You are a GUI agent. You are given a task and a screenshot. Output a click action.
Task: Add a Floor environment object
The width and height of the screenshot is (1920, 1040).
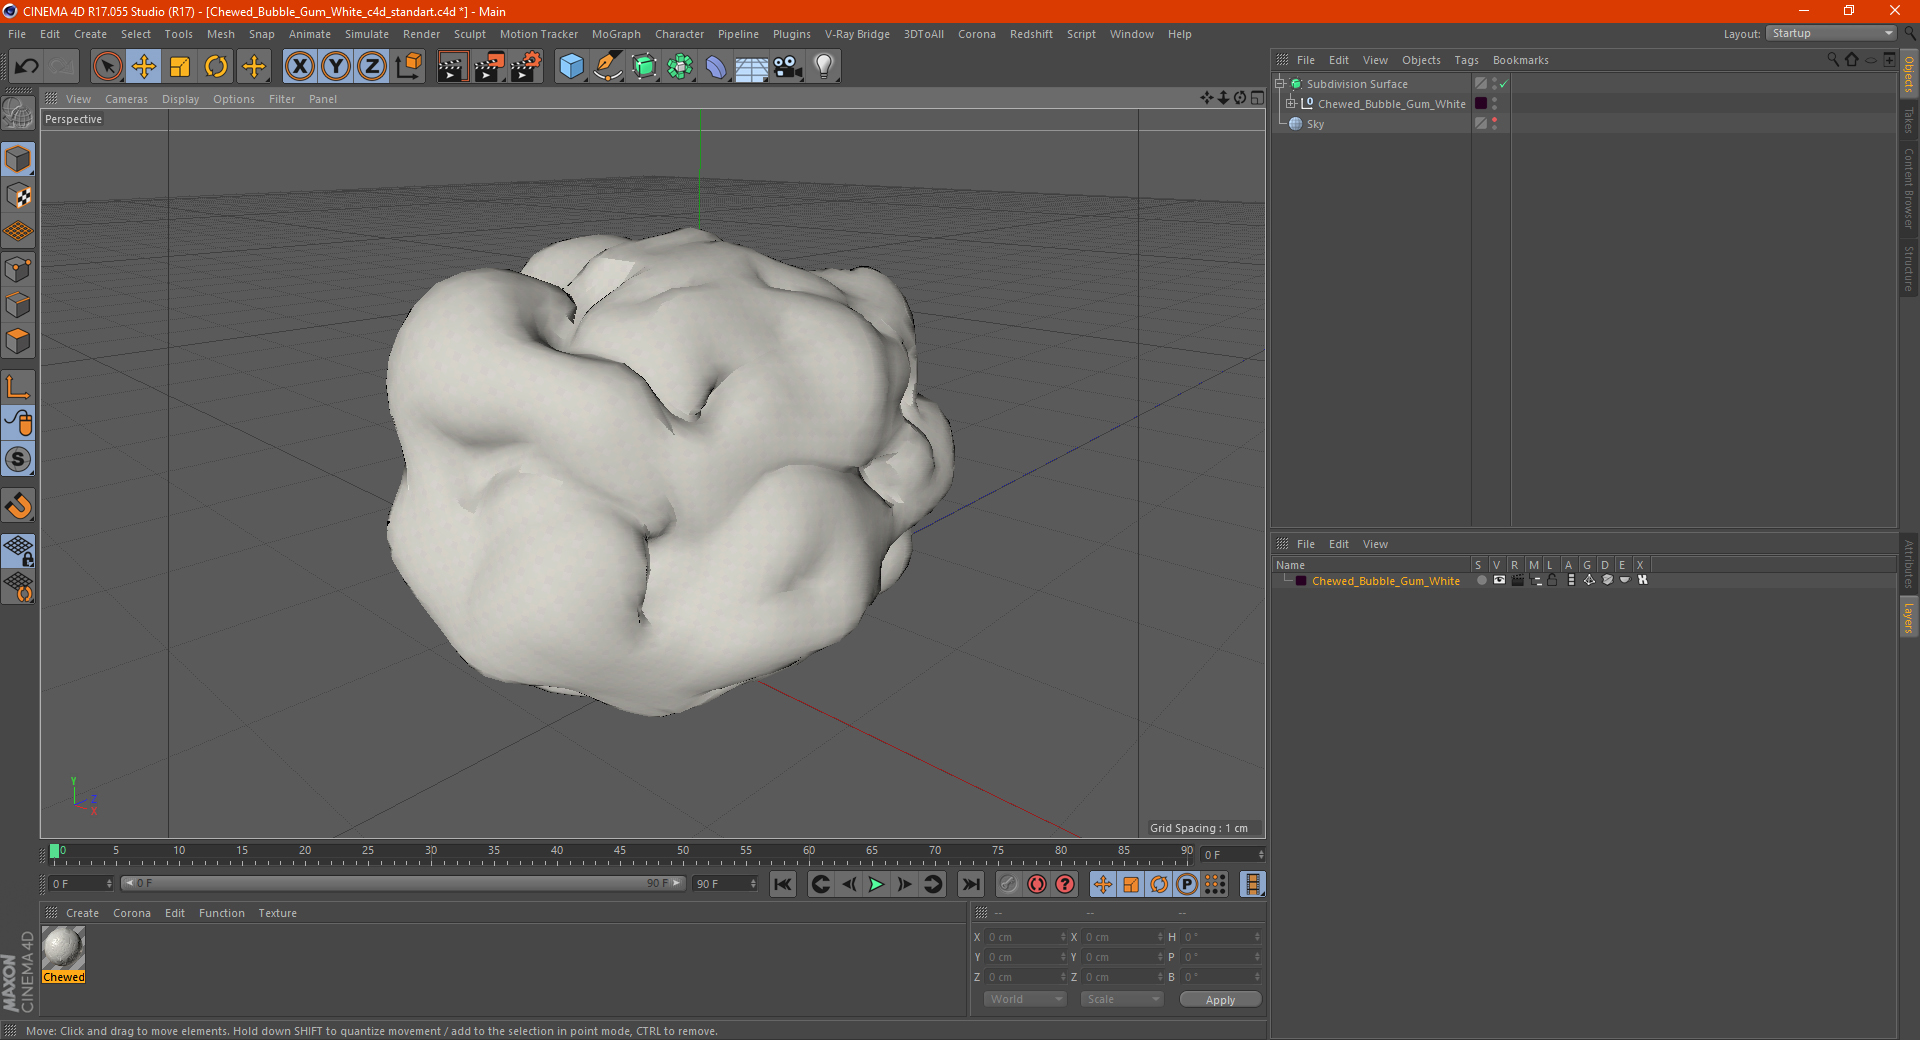coord(752,67)
